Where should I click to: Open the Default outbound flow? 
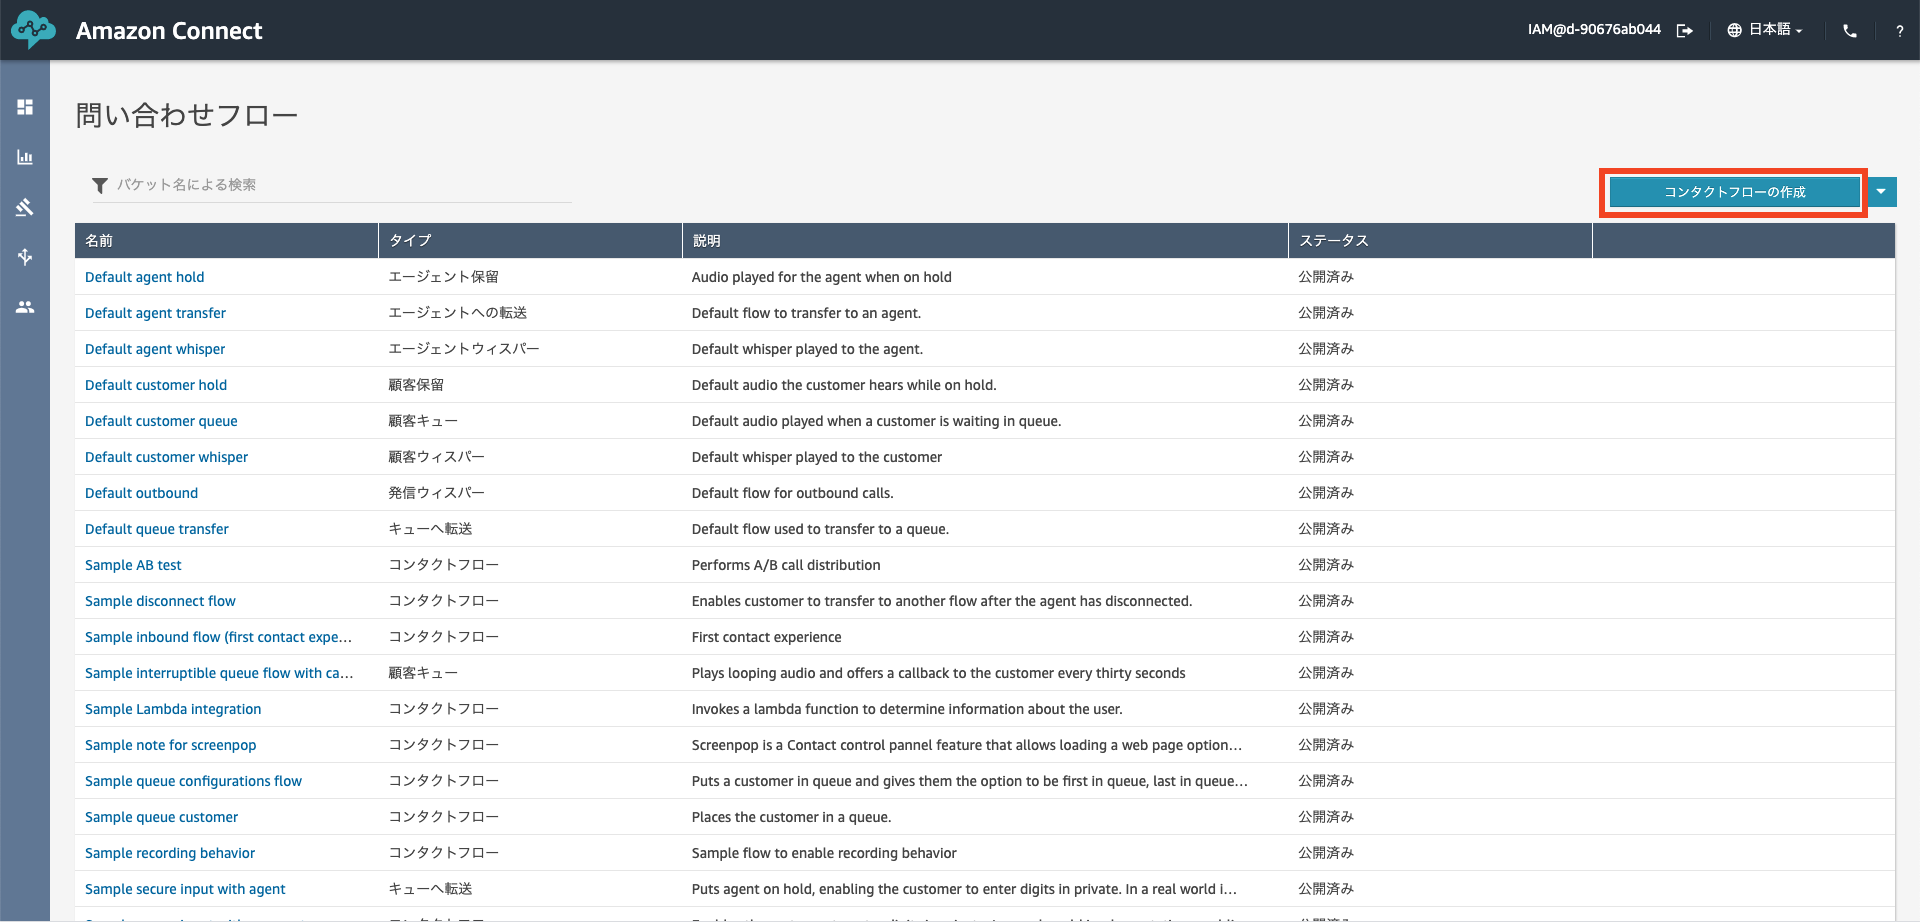coord(141,493)
